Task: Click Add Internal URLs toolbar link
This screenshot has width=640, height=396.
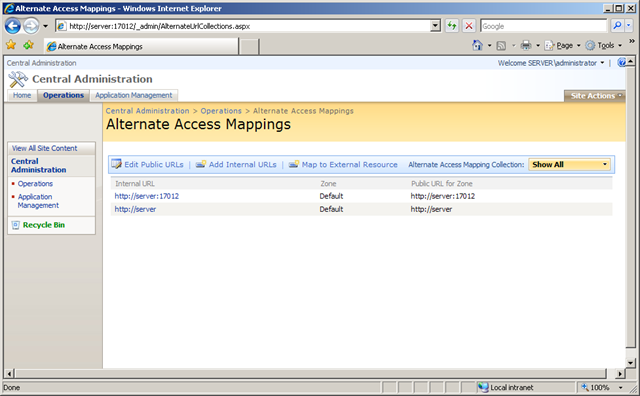Action: (x=242, y=165)
